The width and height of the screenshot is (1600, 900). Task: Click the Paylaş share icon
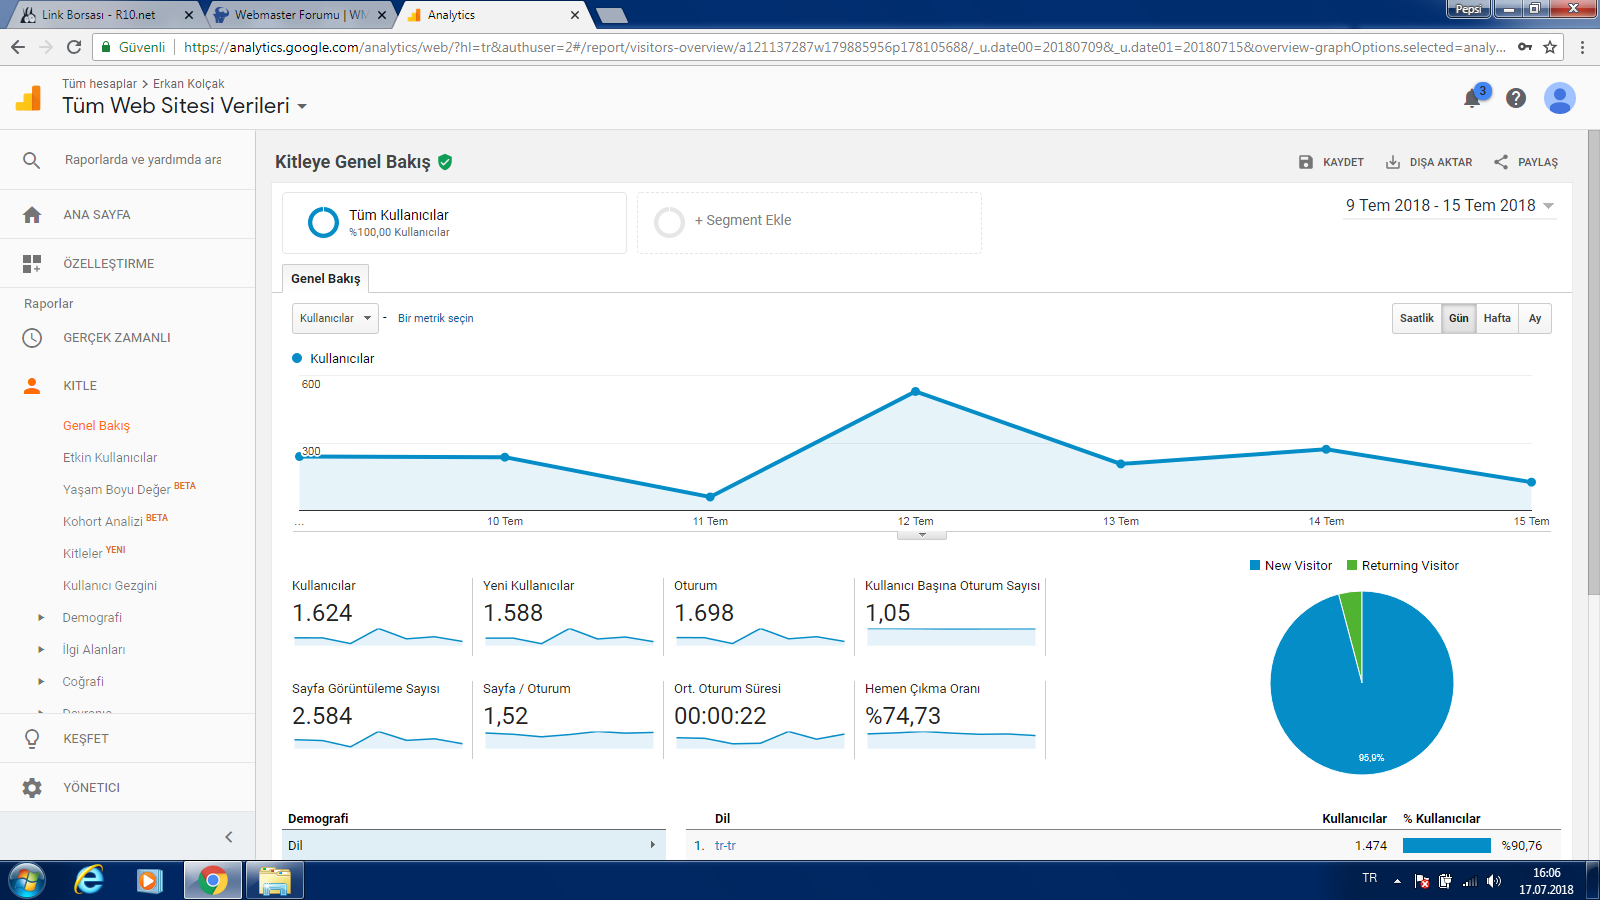(1501, 162)
